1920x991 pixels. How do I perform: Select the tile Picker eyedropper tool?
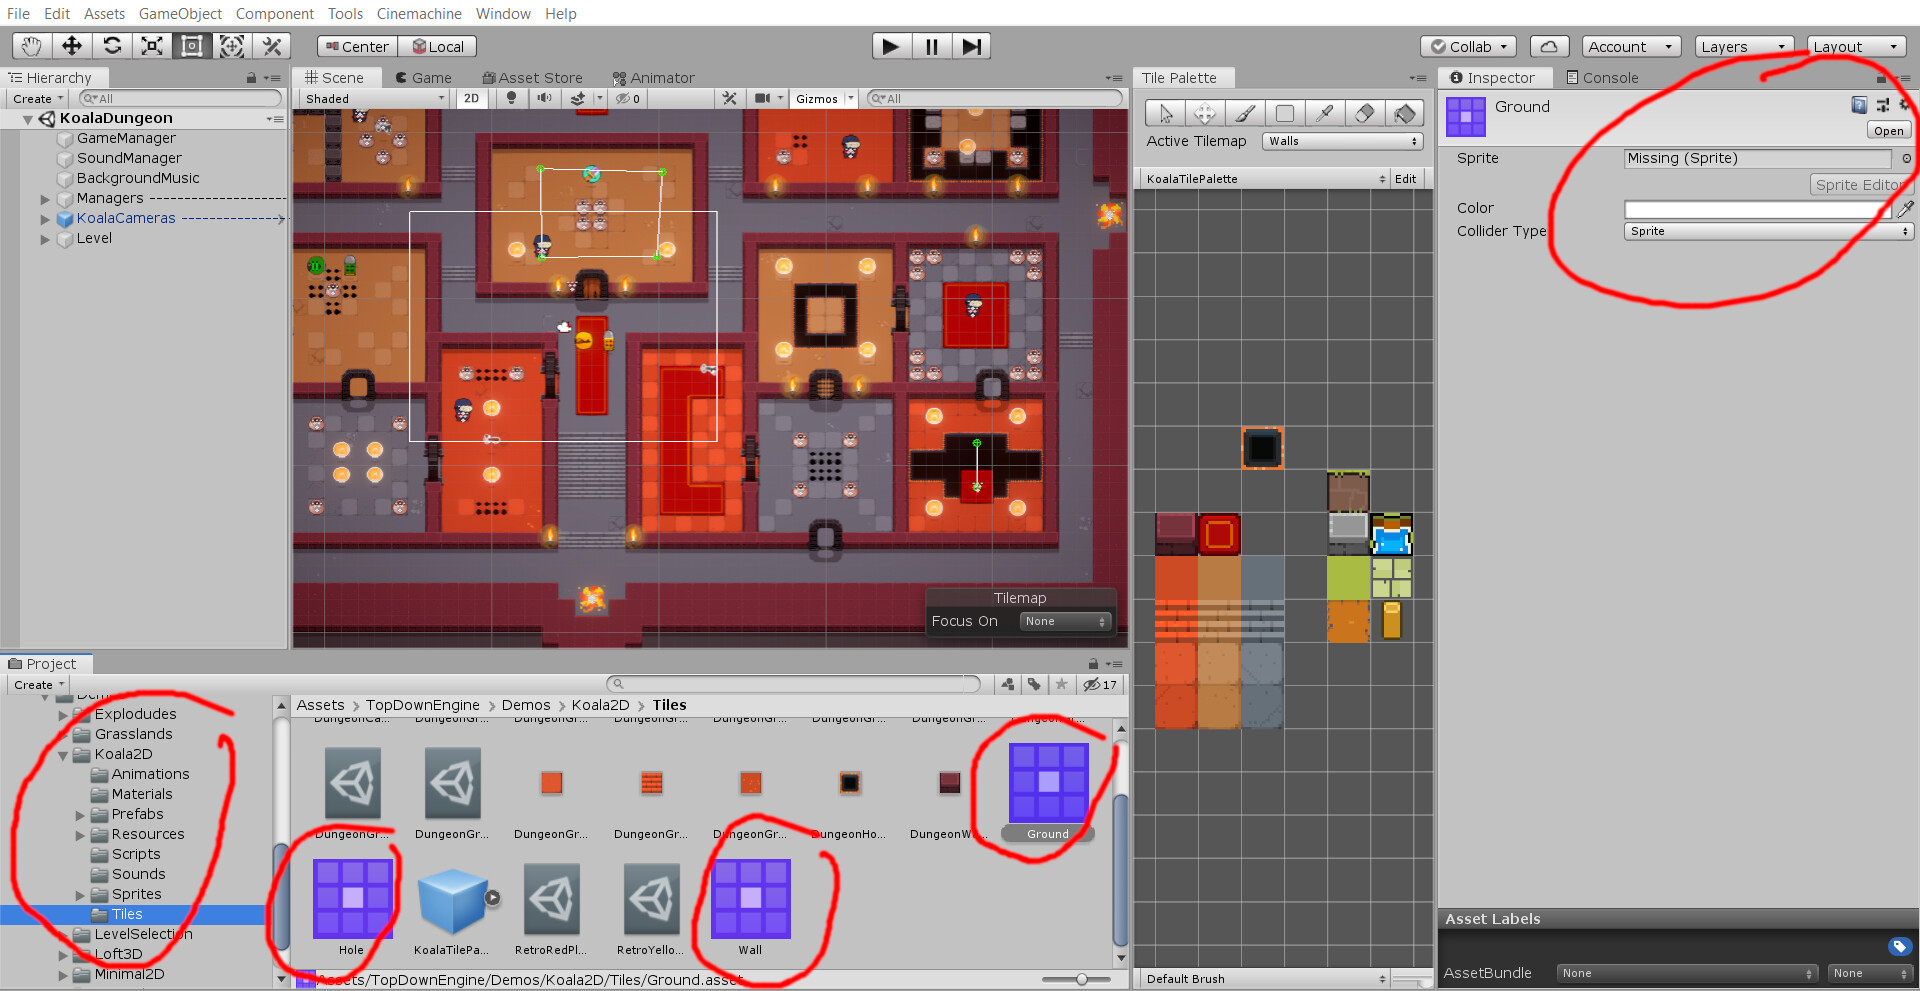coord(1325,113)
